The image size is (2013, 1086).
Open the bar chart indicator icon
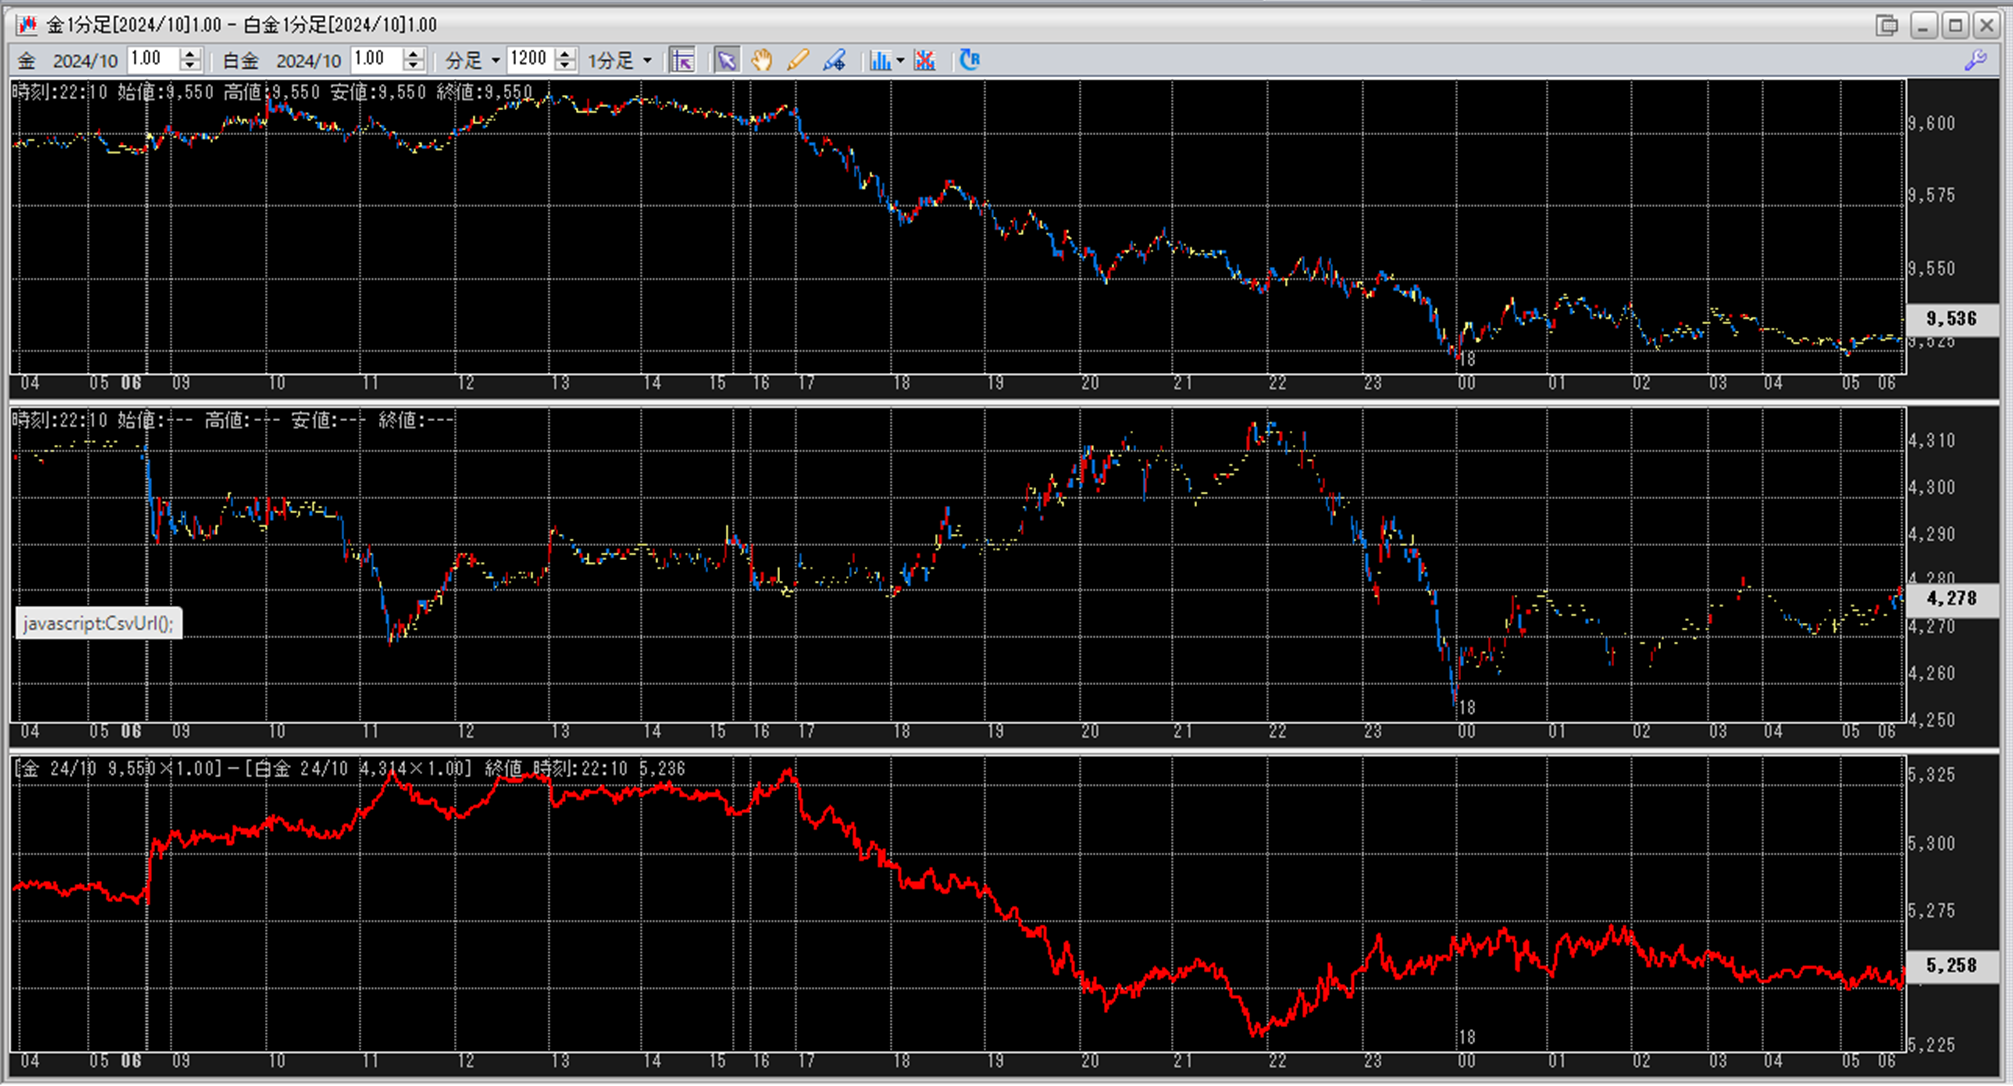[880, 61]
